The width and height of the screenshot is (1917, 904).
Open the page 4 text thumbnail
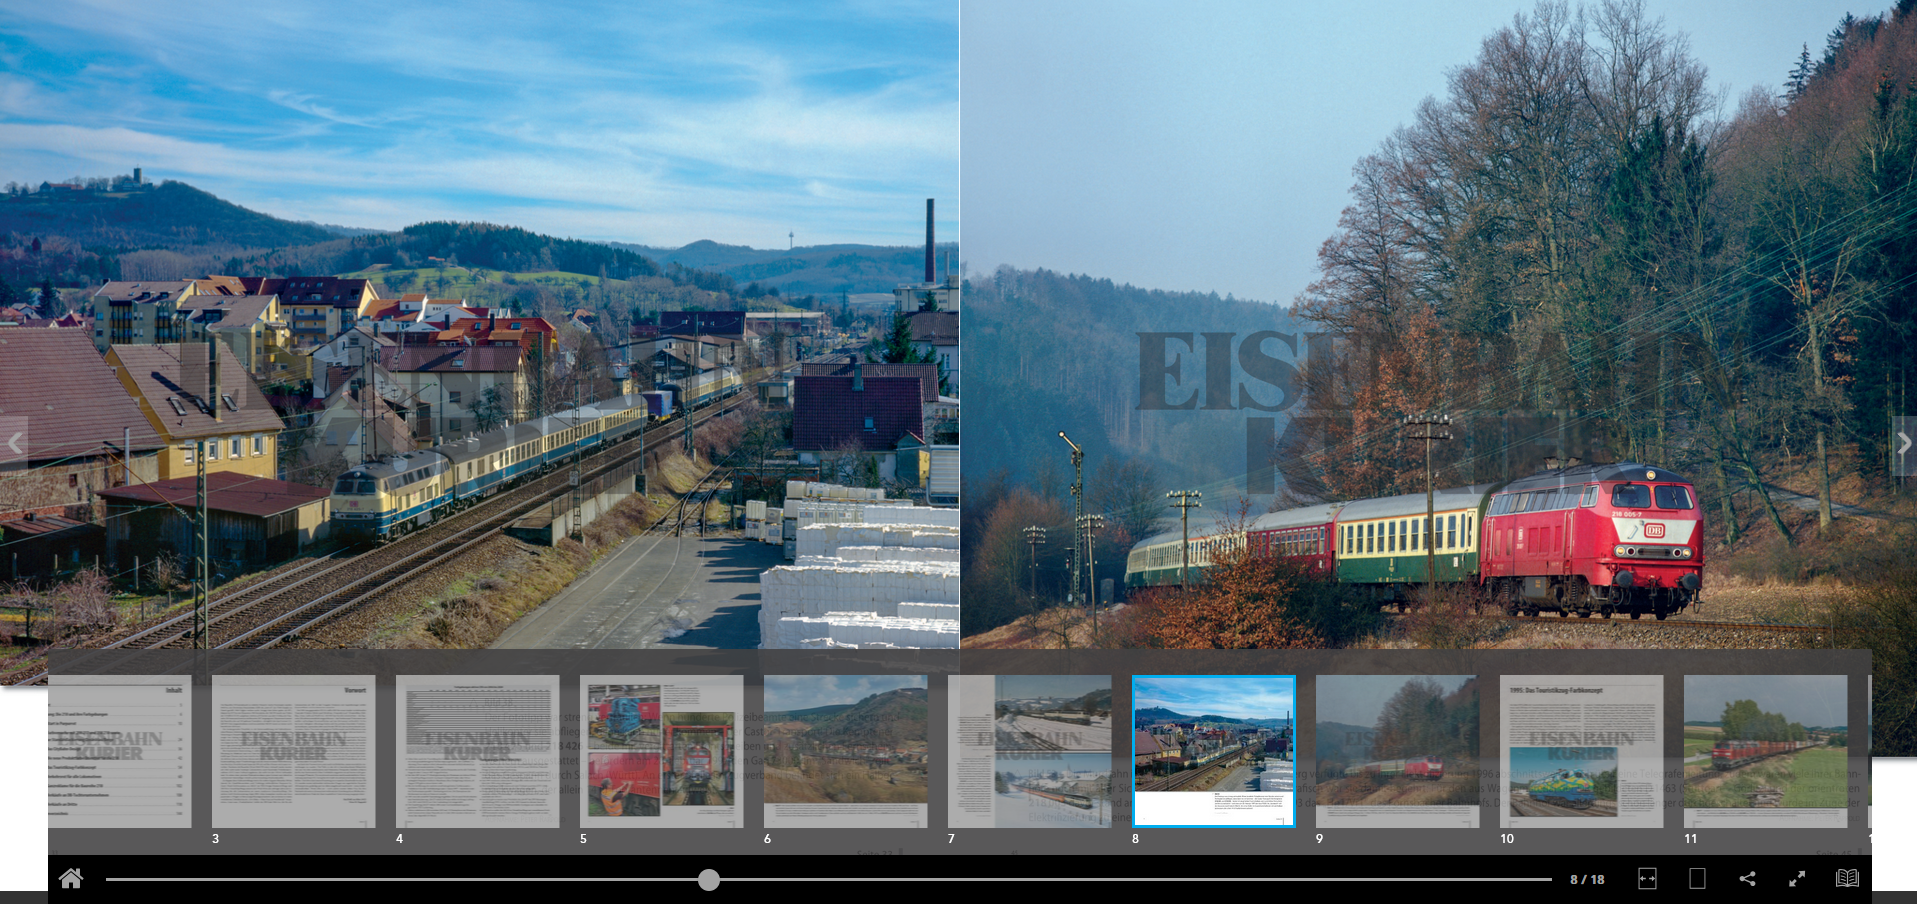coord(477,751)
